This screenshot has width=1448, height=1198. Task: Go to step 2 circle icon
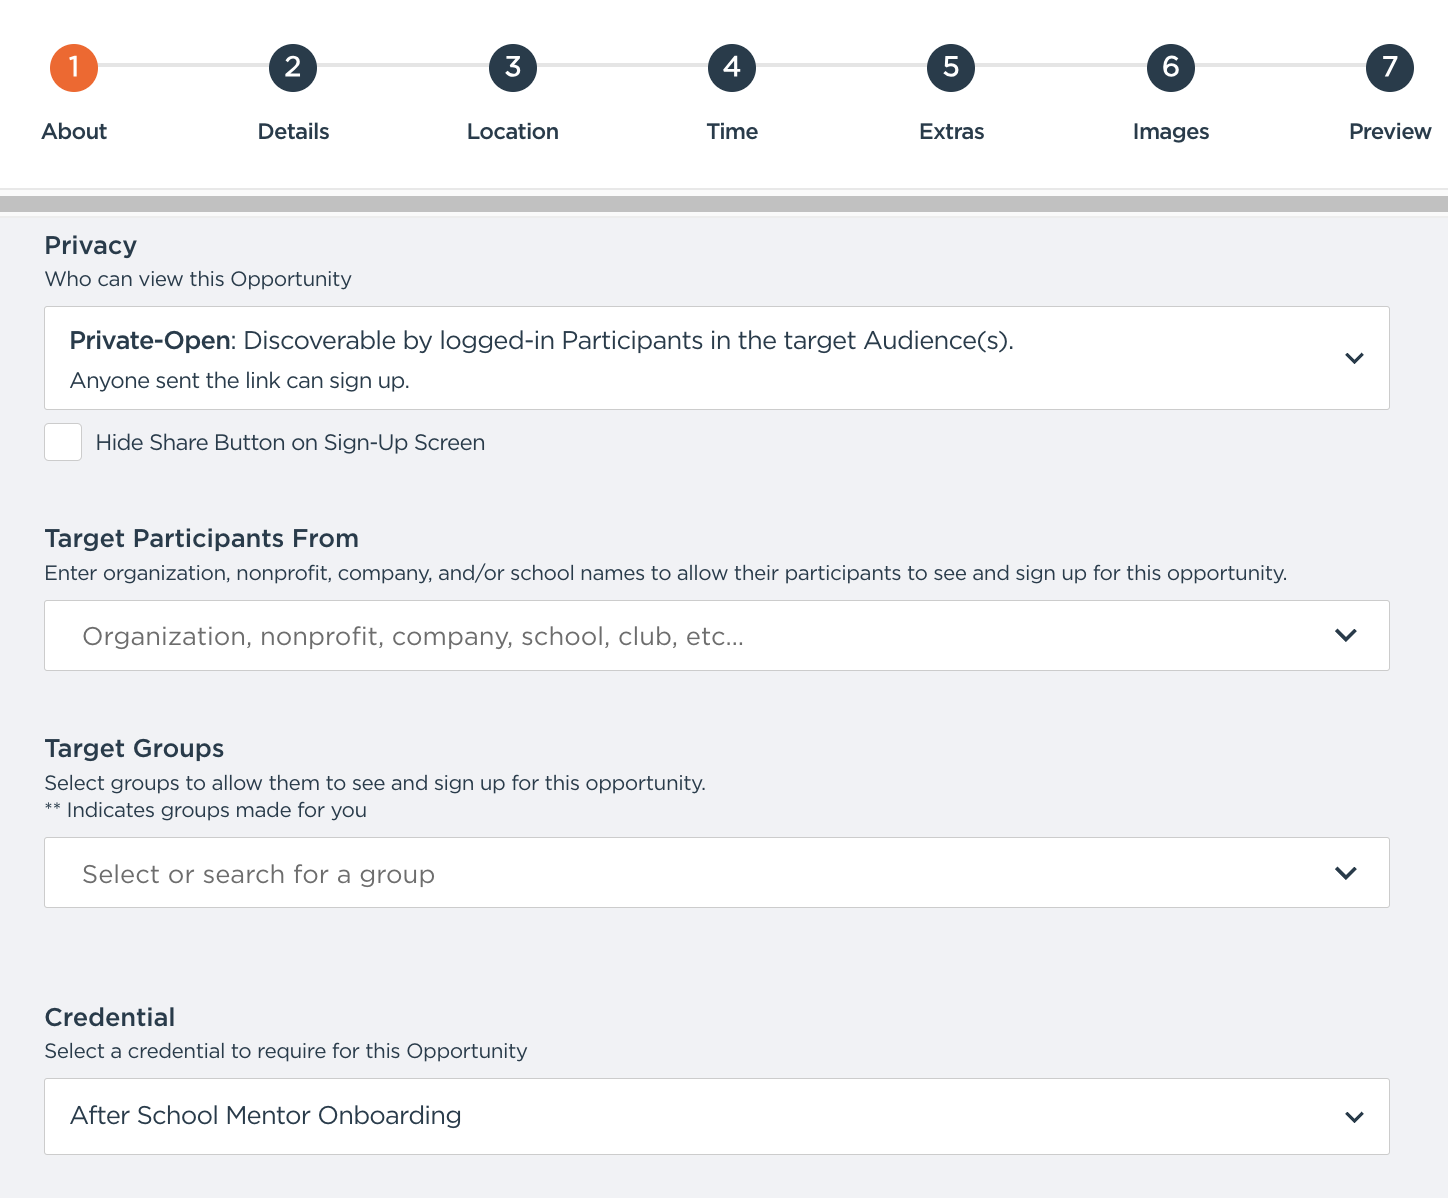[x=293, y=68]
